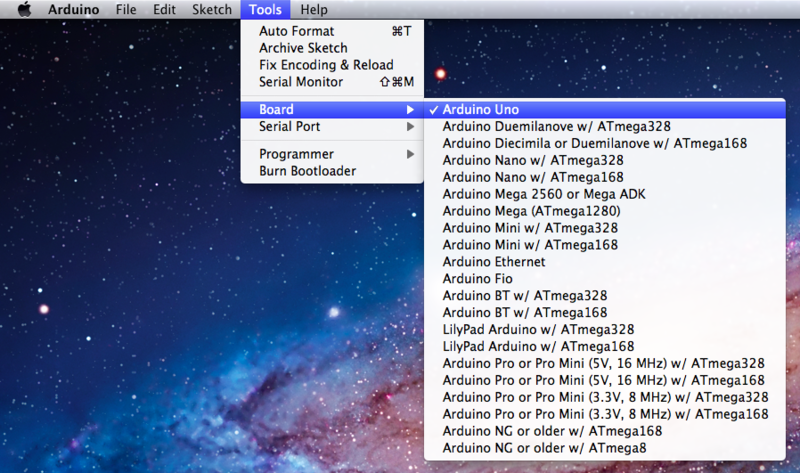This screenshot has height=473, width=800.
Task: Select Arduino Mega (ATmega1280)
Action: 605,211
